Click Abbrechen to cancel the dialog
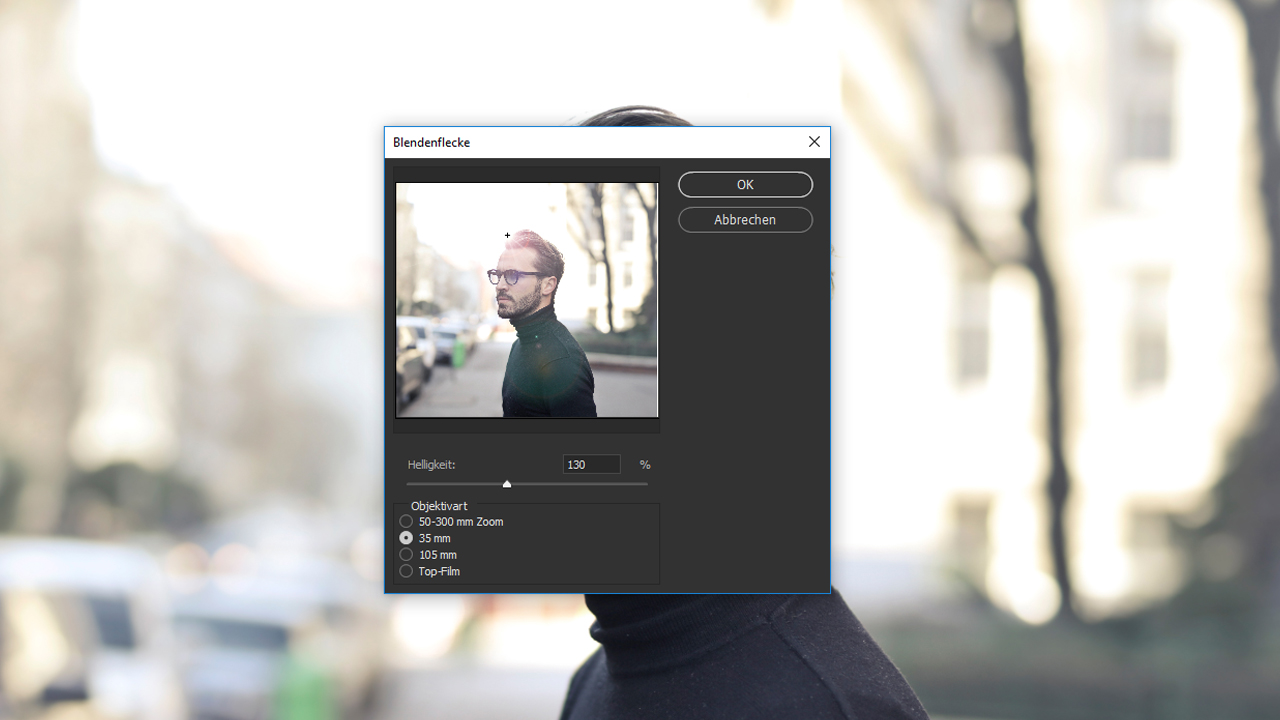 click(745, 220)
